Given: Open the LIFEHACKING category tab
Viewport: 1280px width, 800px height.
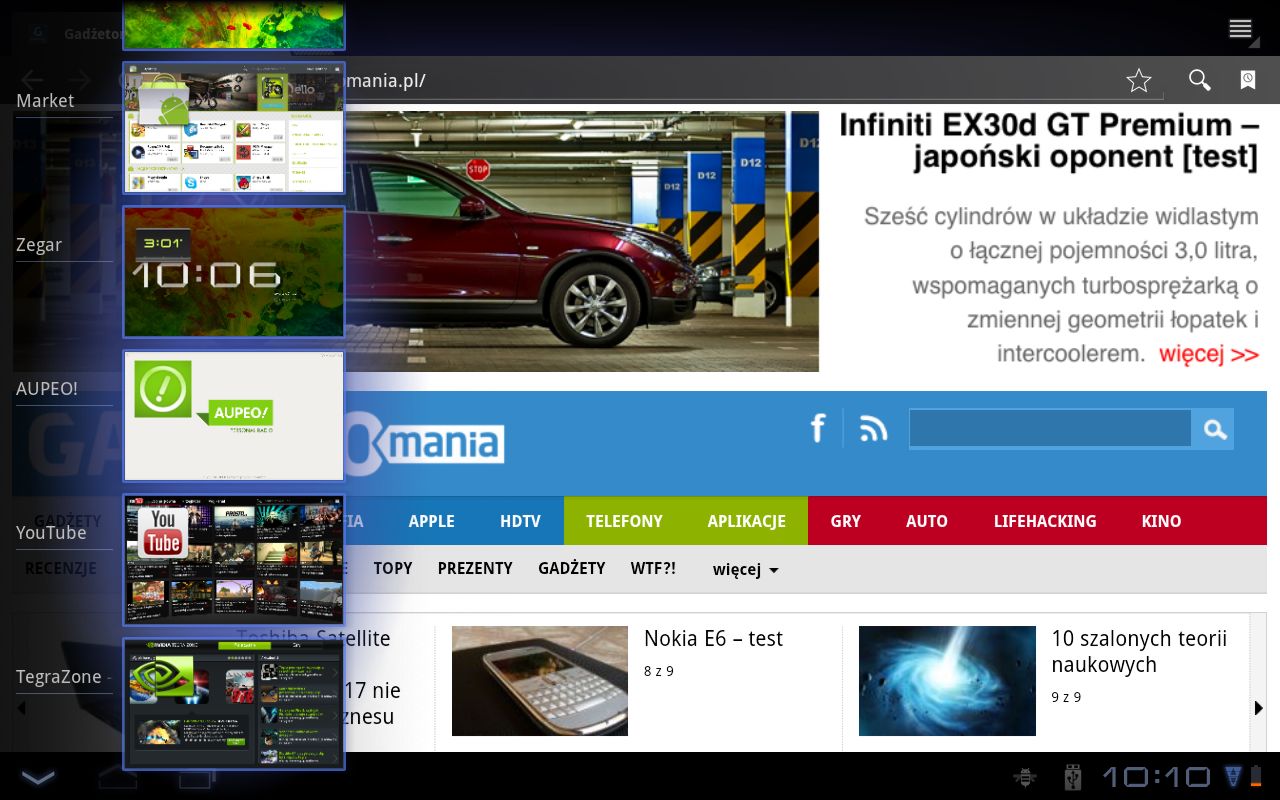Looking at the screenshot, I should [x=1045, y=521].
